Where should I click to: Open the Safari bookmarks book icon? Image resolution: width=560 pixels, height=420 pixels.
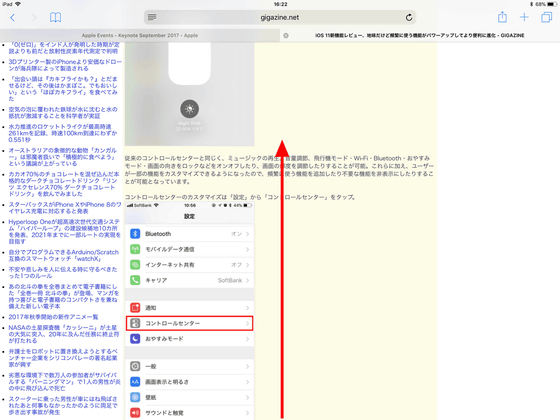55,17
